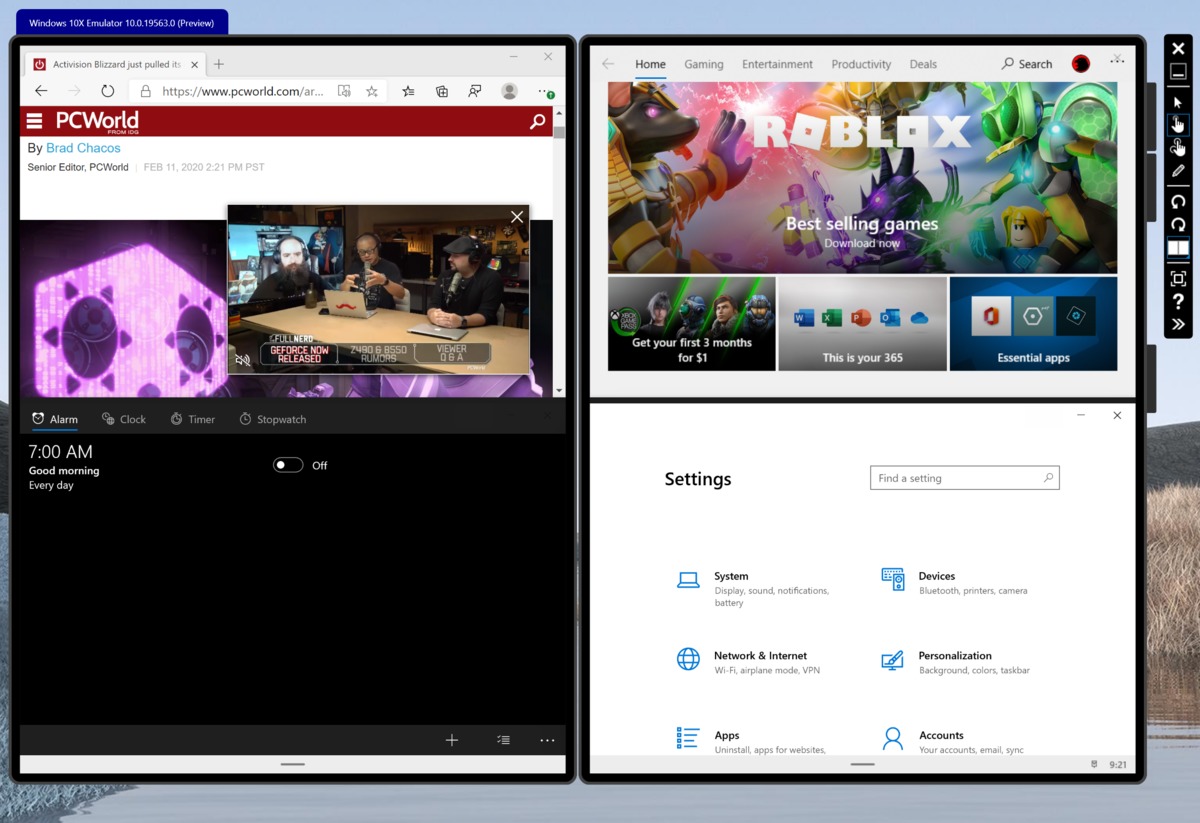Switch to the Alarm tab
1200x823 pixels.
[55, 419]
